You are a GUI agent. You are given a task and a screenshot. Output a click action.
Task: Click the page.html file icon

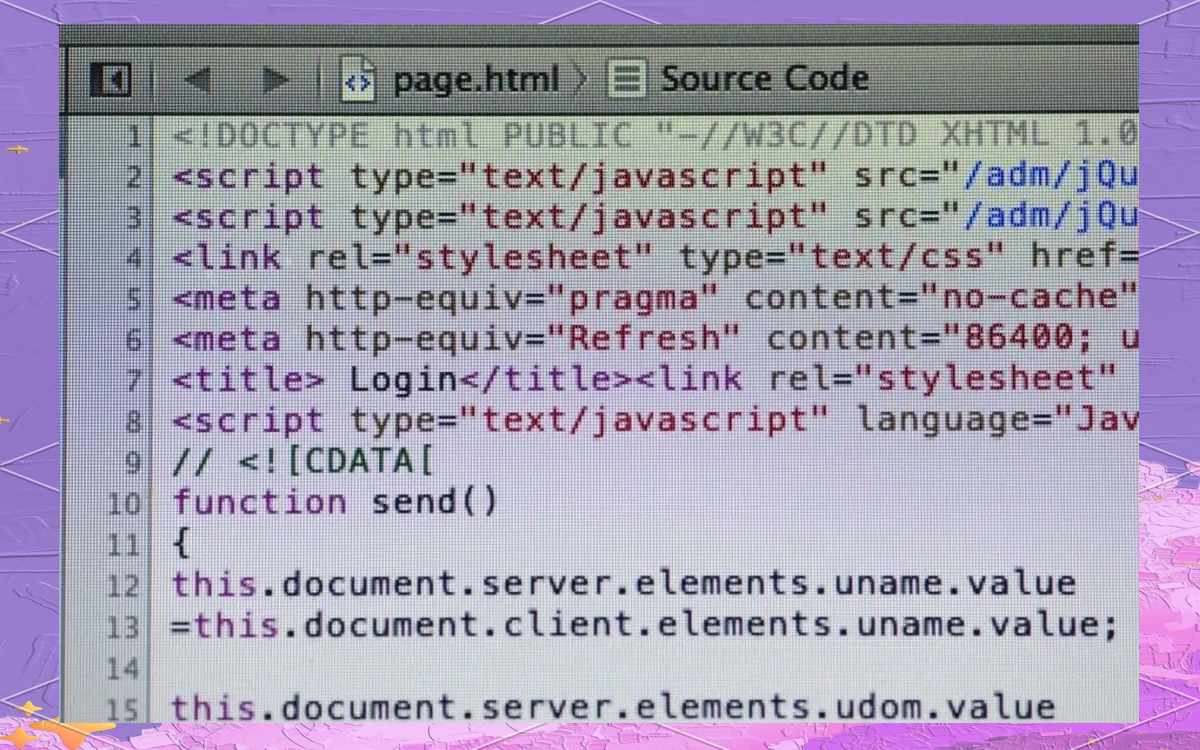[x=358, y=79]
